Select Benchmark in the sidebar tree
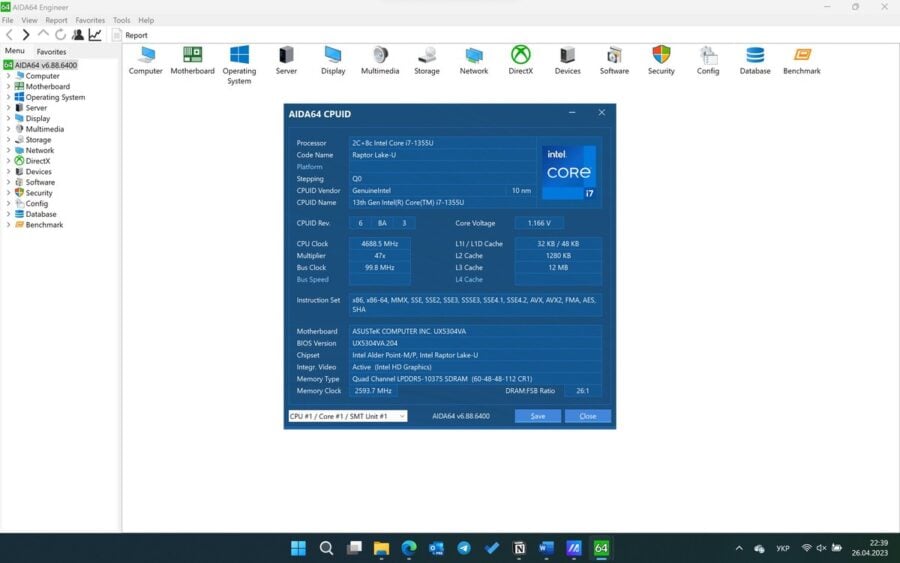 (44, 225)
